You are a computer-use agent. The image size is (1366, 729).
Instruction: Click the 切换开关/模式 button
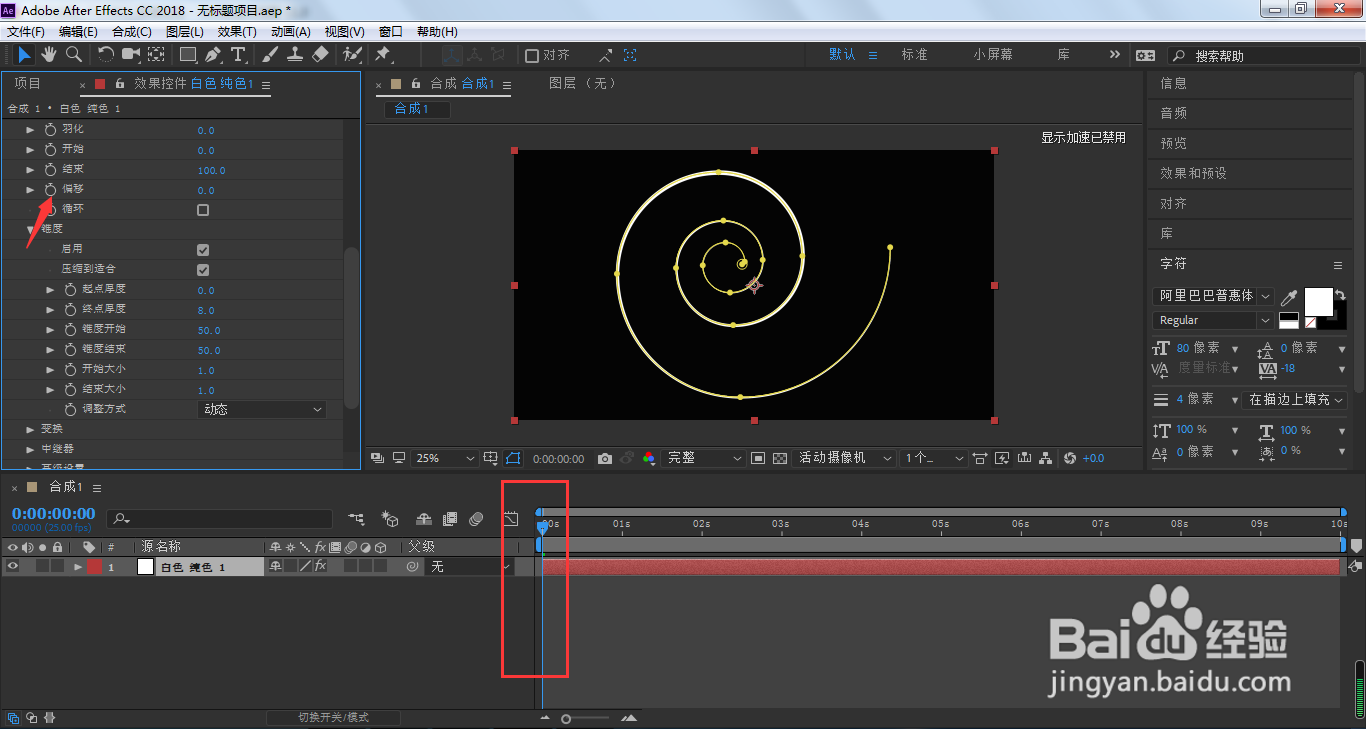pyautogui.click(x=333, y=717)
